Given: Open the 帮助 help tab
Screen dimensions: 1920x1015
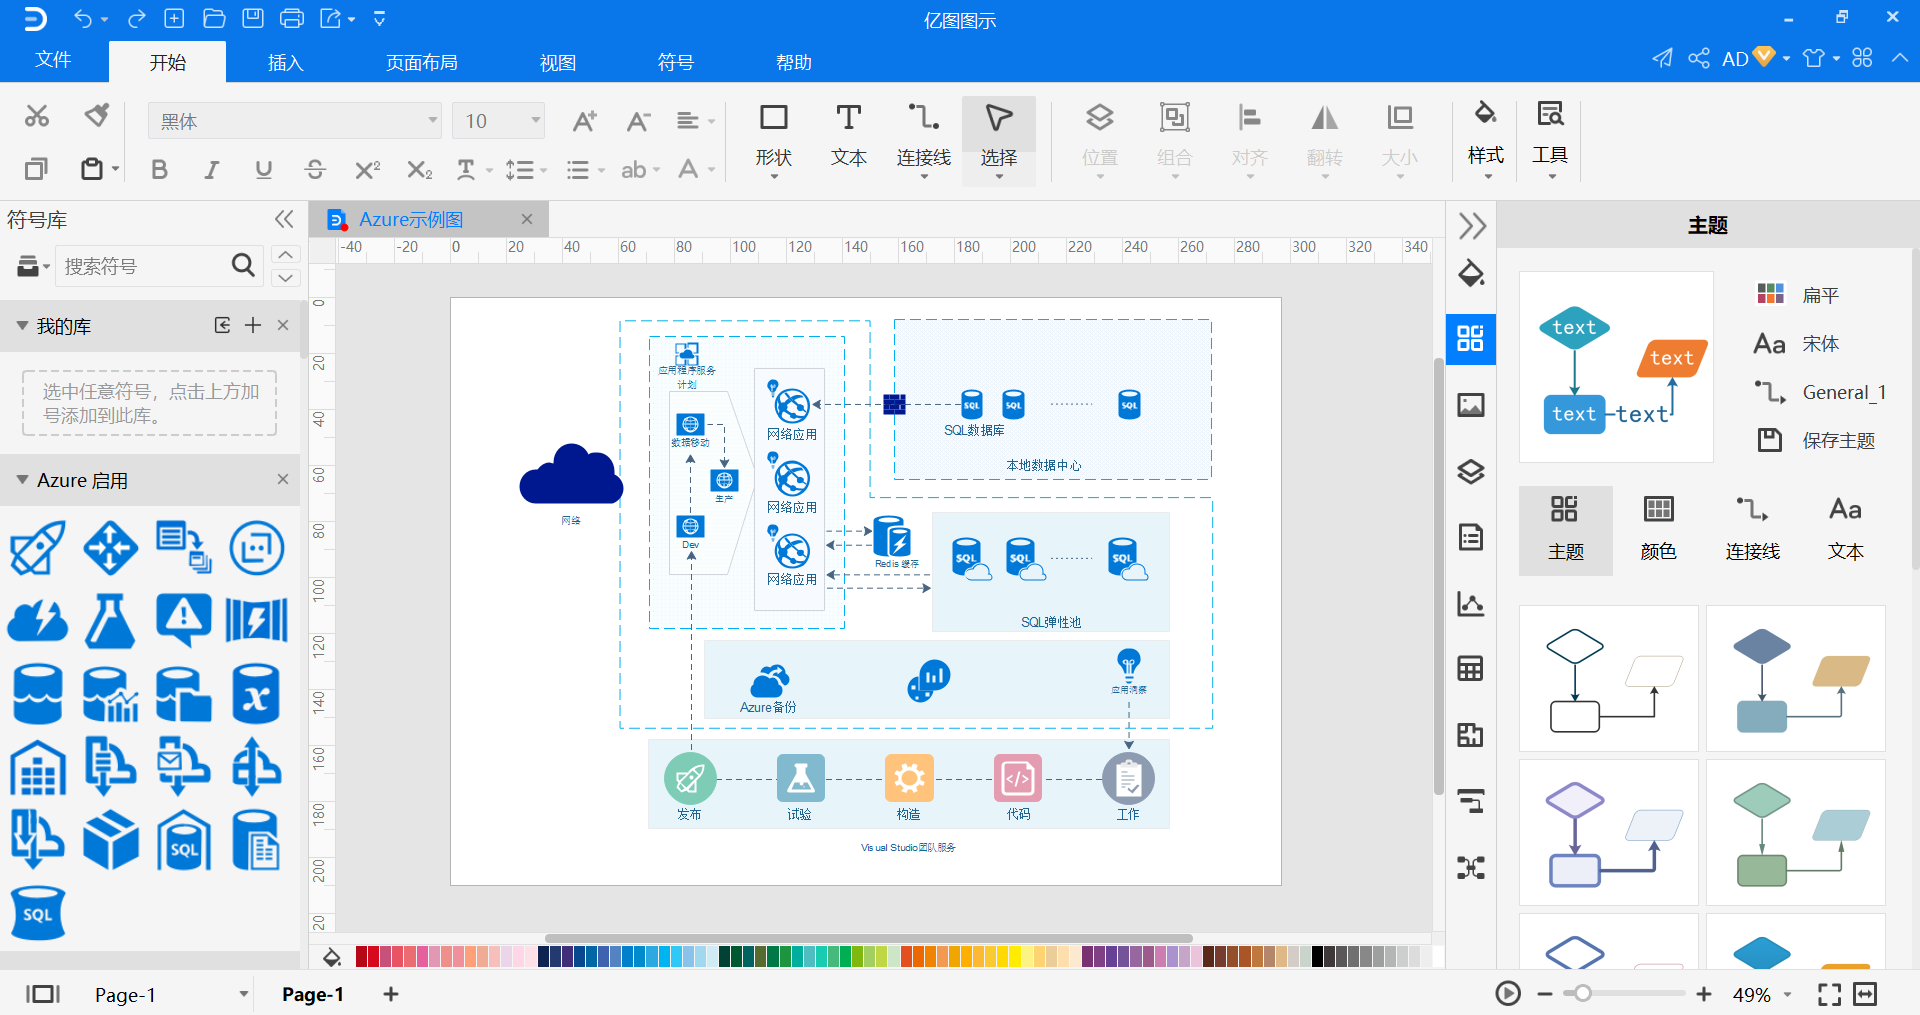Looking at the screenshot, I should [x=794, y=62].
